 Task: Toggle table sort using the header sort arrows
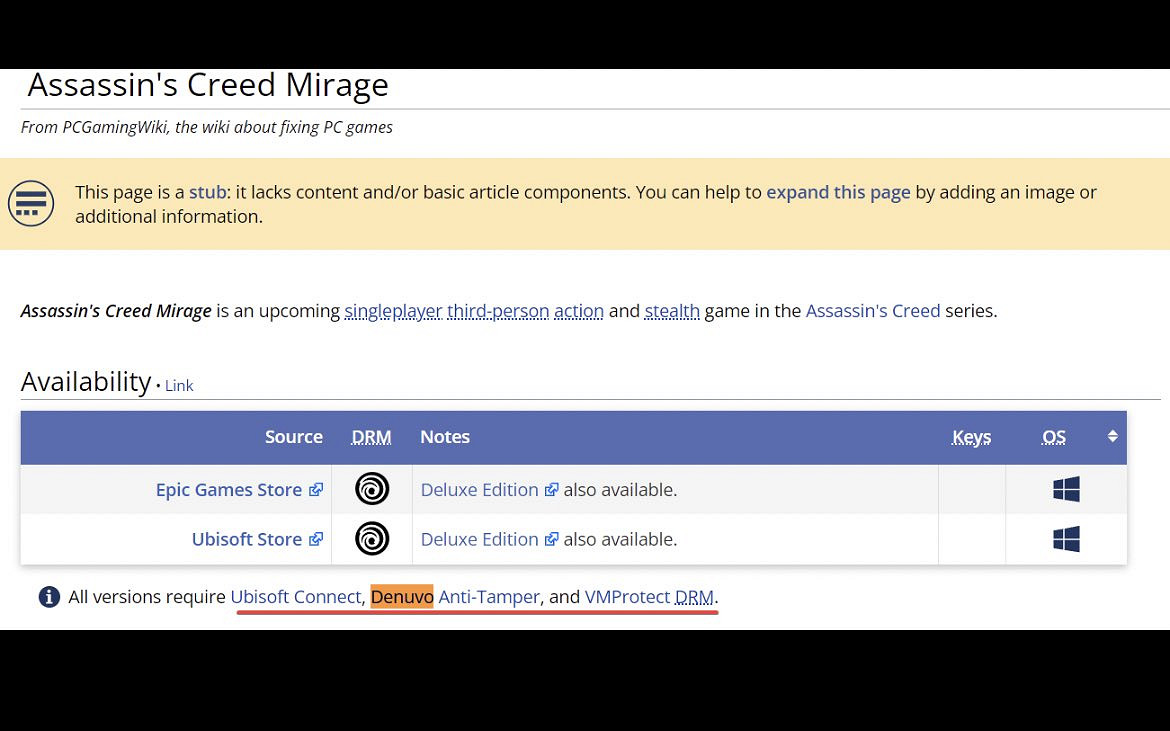tap(1112, 437)
